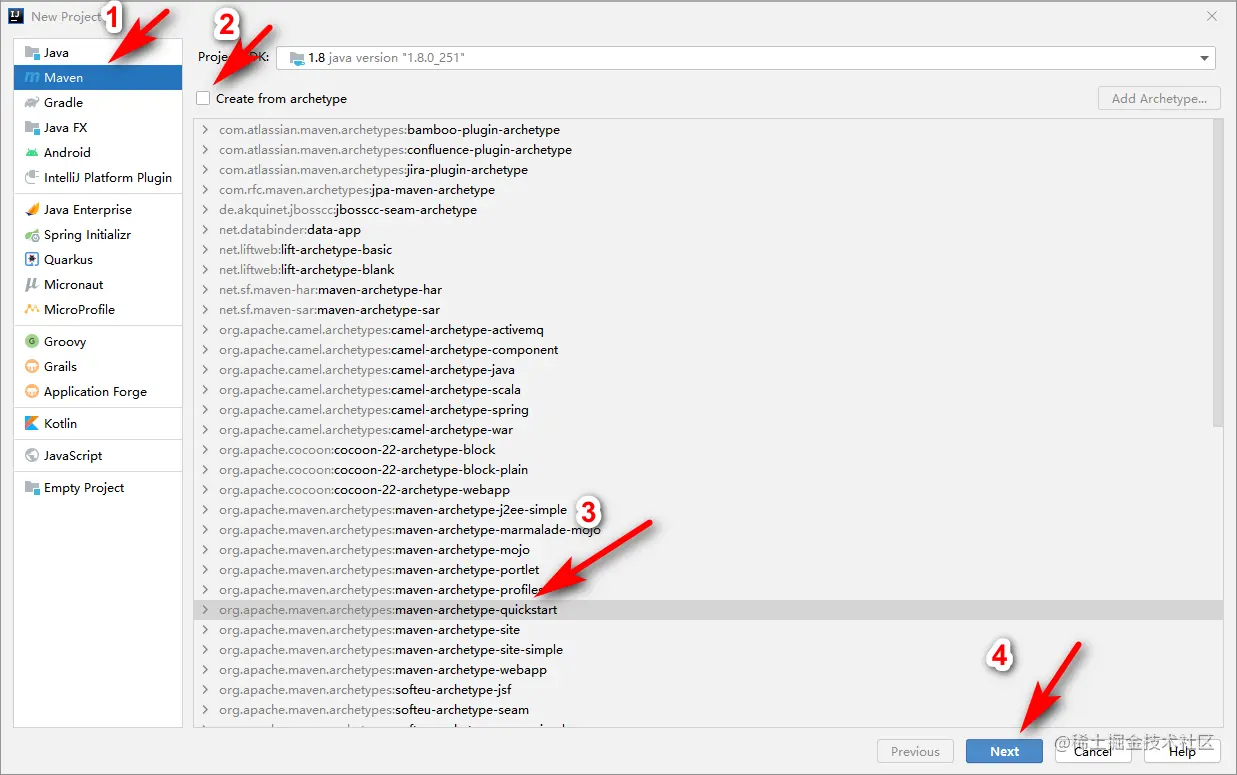
Task: Select maven-archetype-har row
Action: coord(702,290)
